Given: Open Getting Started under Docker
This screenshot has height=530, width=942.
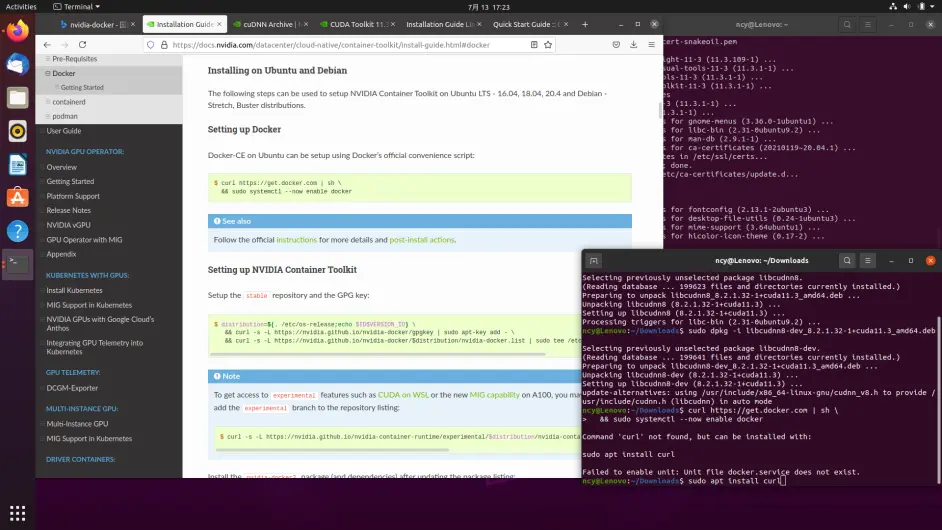Looking at the screenshot, I should click(82, 88).
